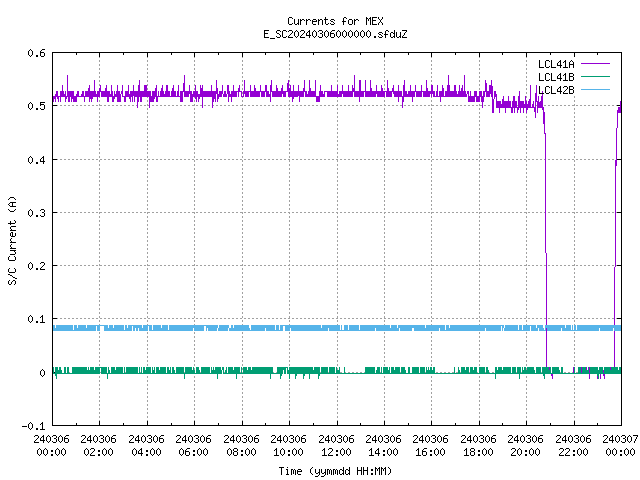Viewport: 640px width, 480px height.
Task: Click the 'Currents for MEX' chart title
Action: pos(335,21)
